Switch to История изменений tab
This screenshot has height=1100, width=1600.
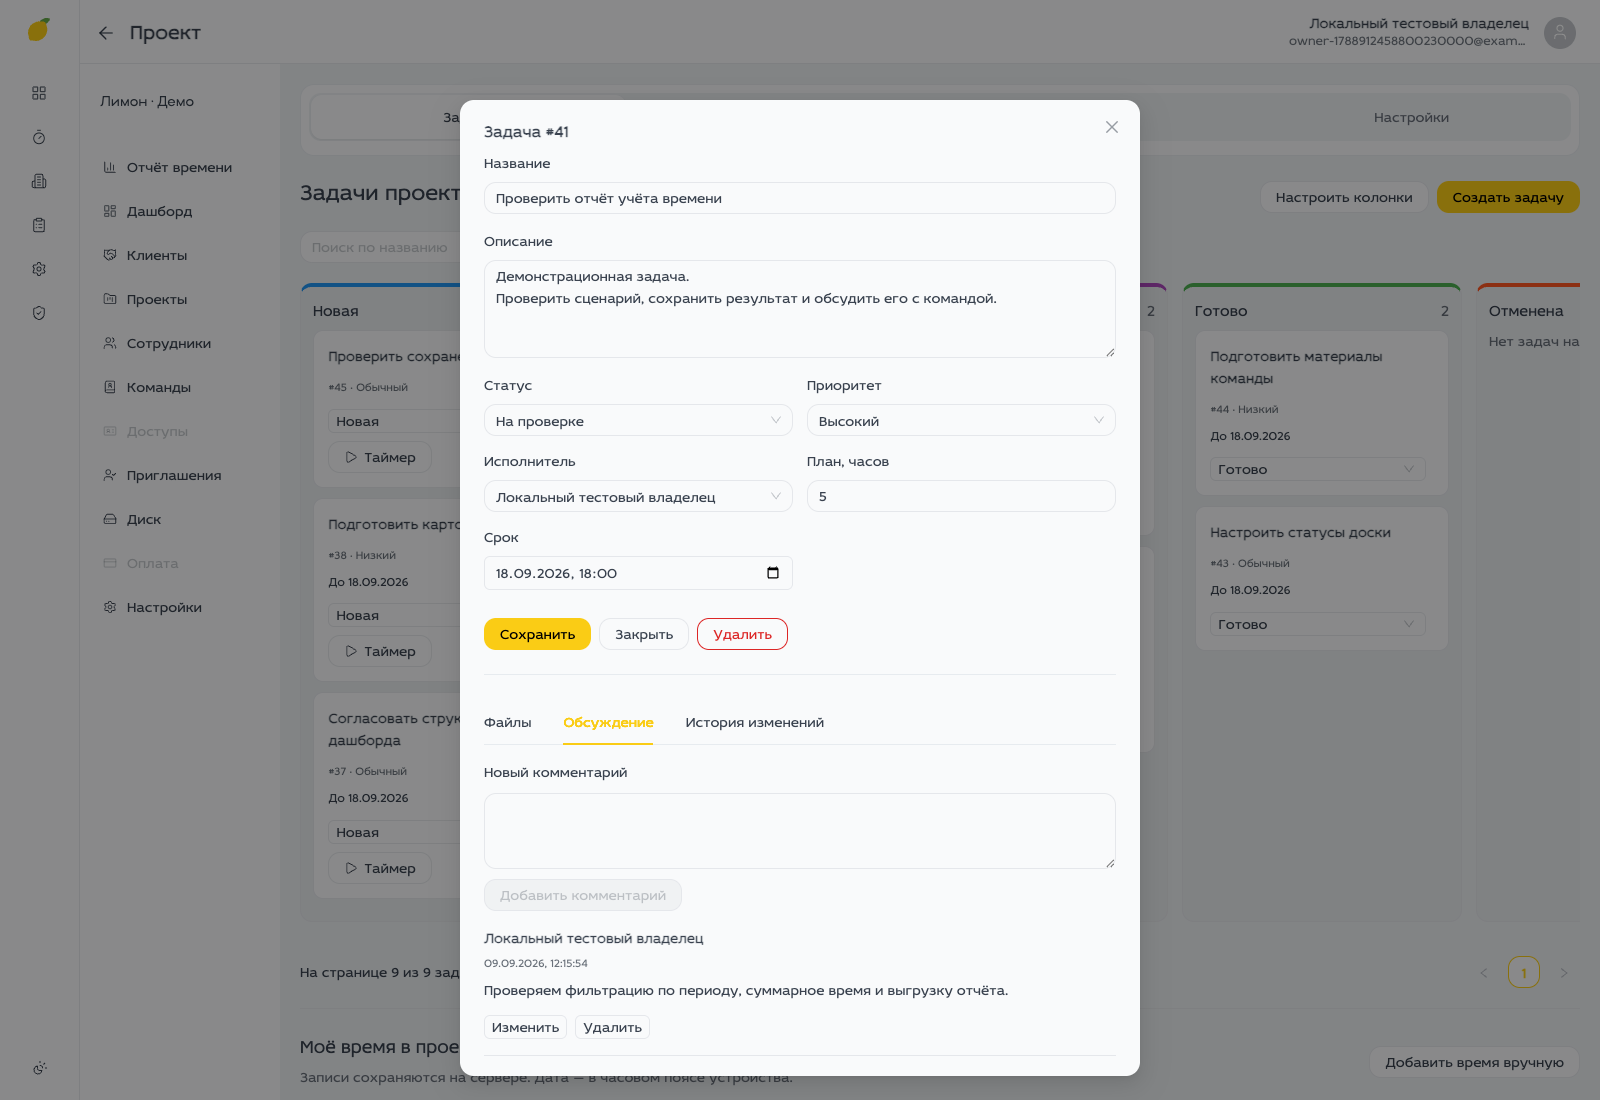tap(754, 722)
